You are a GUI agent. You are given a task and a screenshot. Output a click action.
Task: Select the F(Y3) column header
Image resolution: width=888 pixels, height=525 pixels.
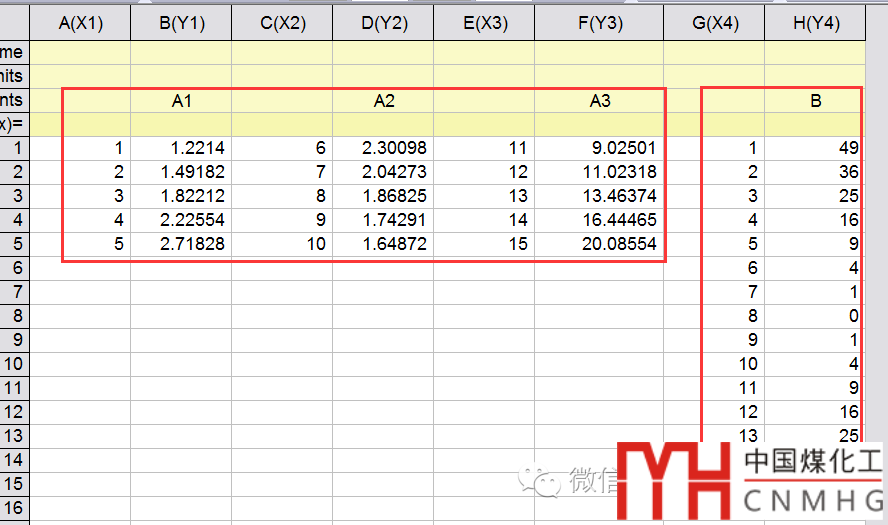click(x=598, y=24)
